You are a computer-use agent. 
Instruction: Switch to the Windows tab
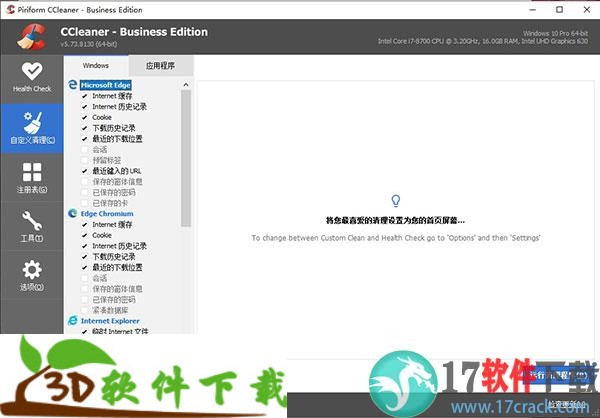tap(96, 65)
